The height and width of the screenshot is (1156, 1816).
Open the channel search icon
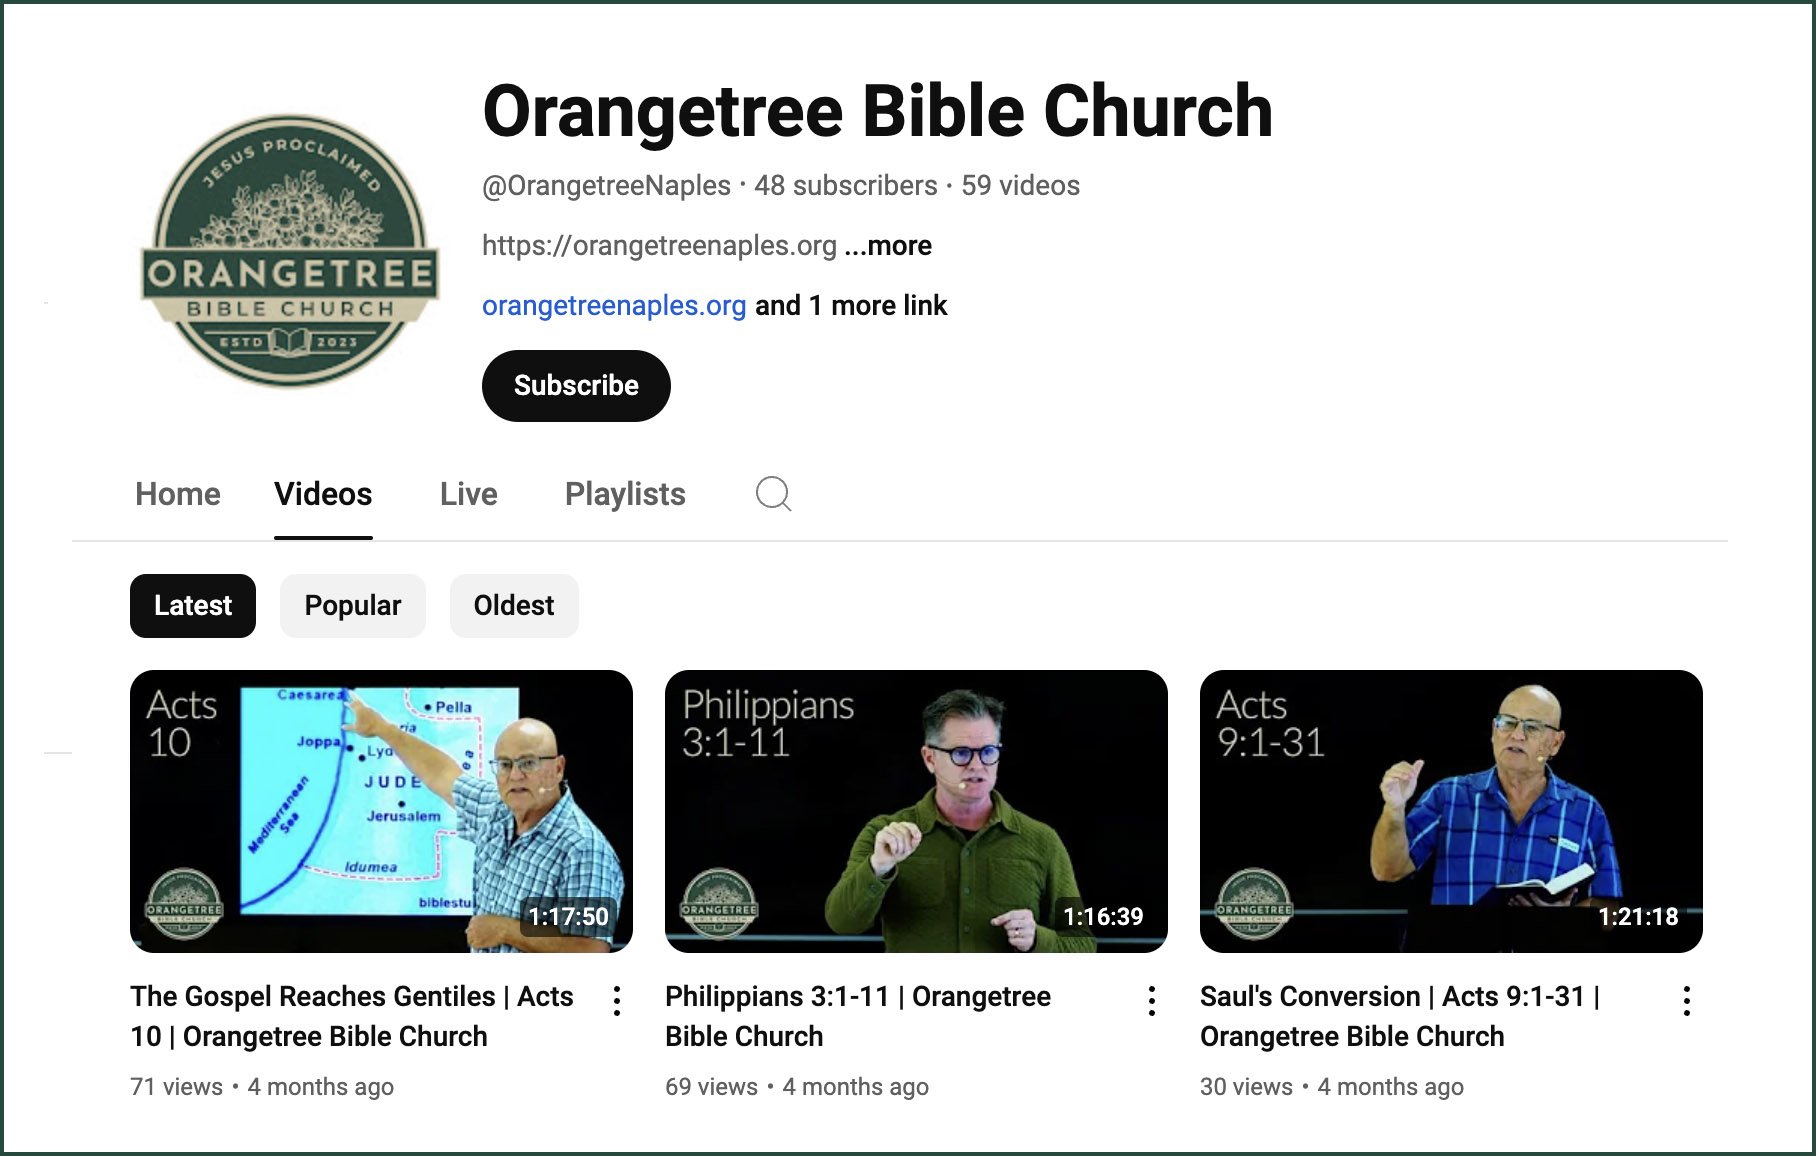[773, 494]
